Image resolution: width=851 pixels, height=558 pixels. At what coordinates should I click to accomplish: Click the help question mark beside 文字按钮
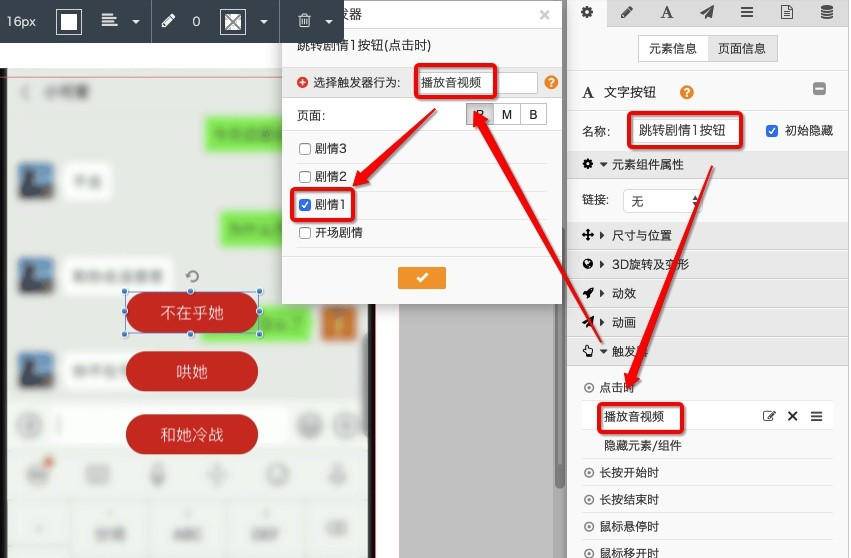[687, 92]
